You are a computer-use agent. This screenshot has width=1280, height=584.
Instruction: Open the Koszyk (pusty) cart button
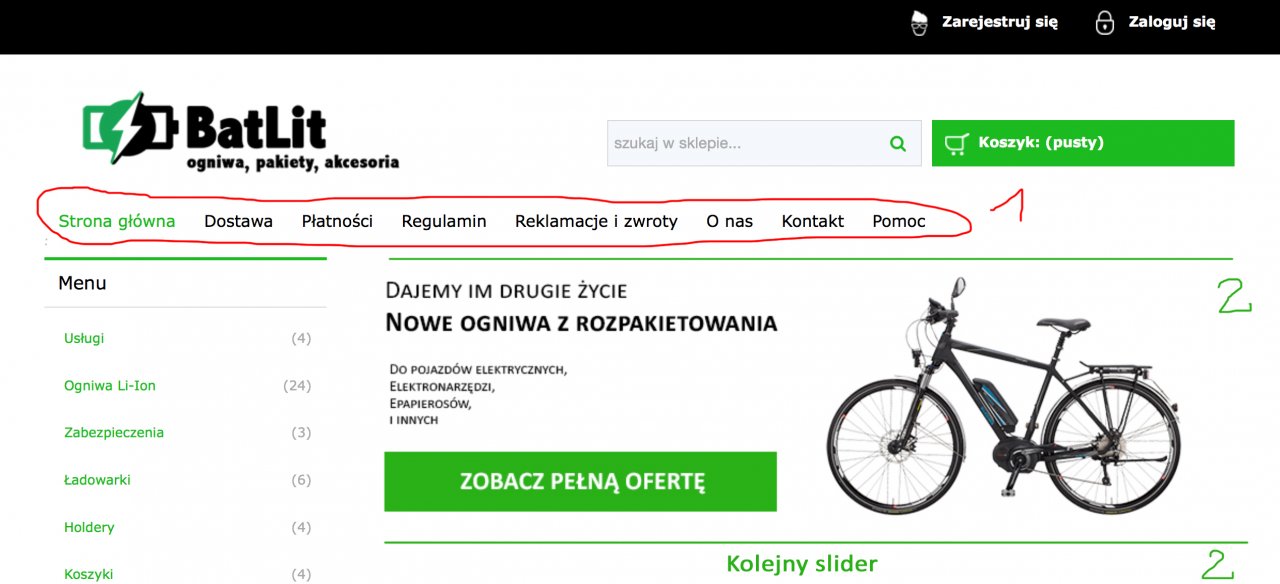coord(1083,143)
